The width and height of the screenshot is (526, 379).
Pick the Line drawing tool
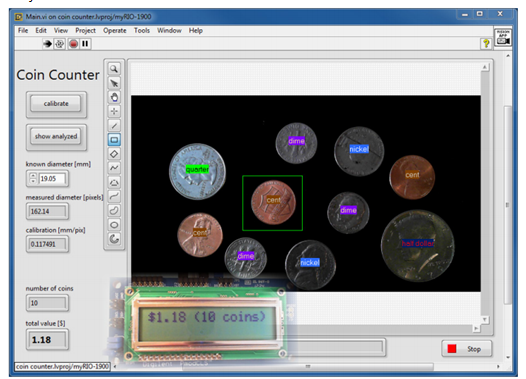point(114,125)
